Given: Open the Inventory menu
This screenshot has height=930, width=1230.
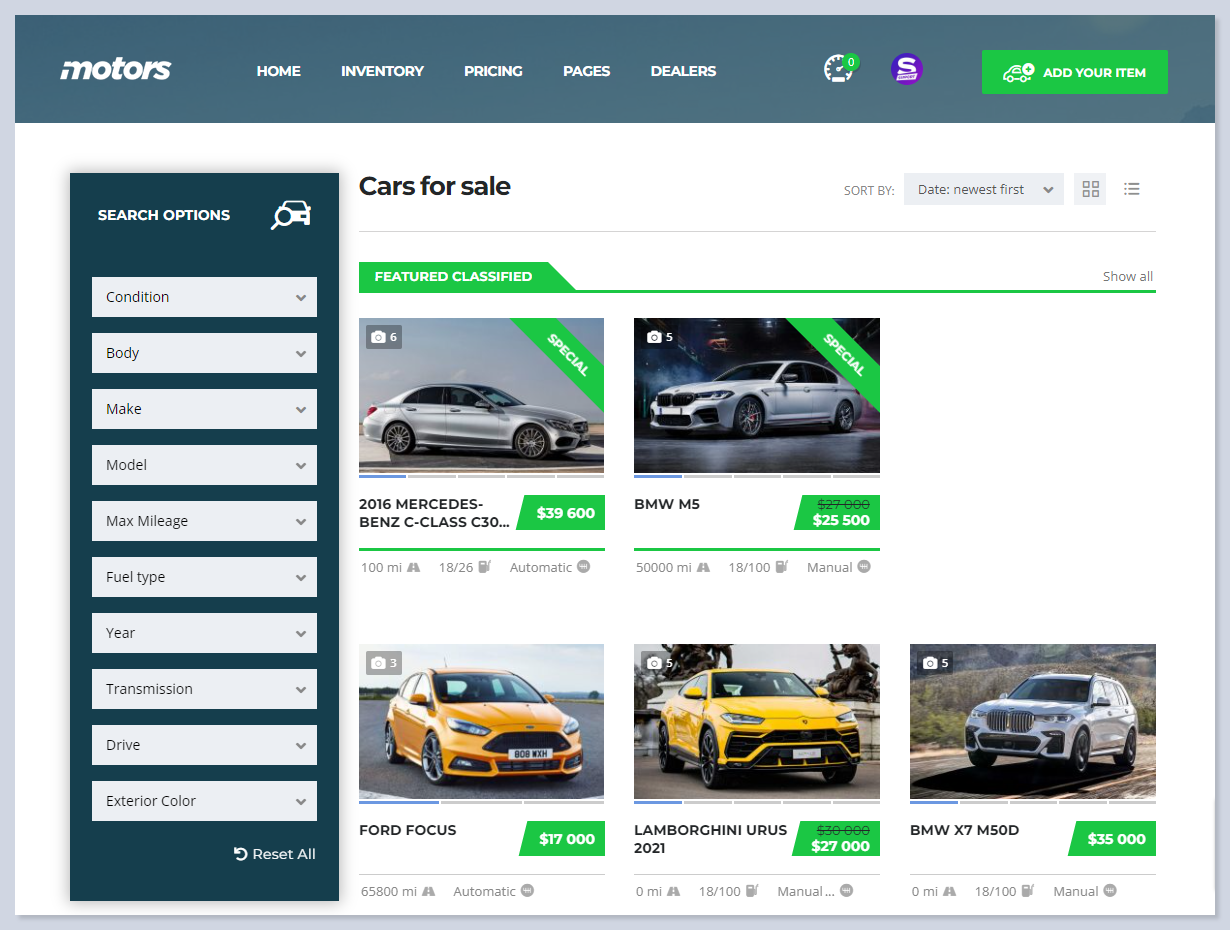Looking at the screenshot, I should [x=382, y=71].
